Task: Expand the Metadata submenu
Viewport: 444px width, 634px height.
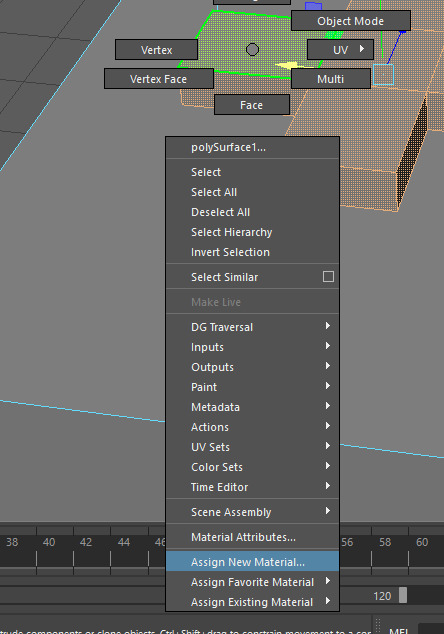Action: pyautogui.click(x=252, y=407)
